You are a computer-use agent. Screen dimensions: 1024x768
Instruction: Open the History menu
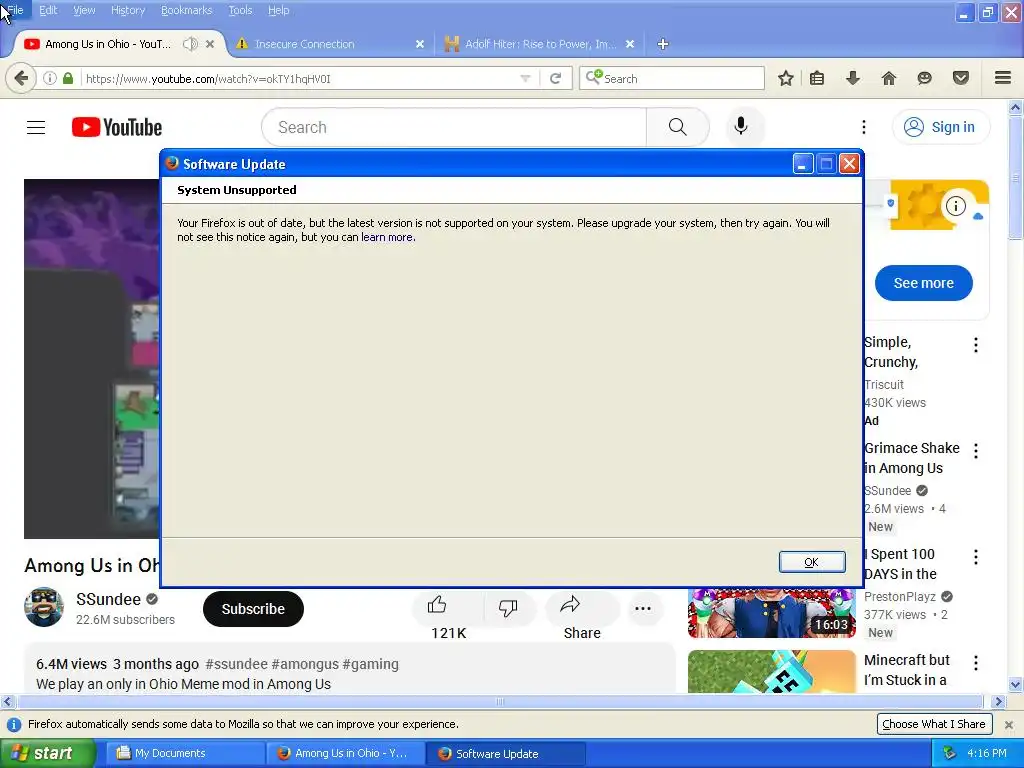(127, 10)
